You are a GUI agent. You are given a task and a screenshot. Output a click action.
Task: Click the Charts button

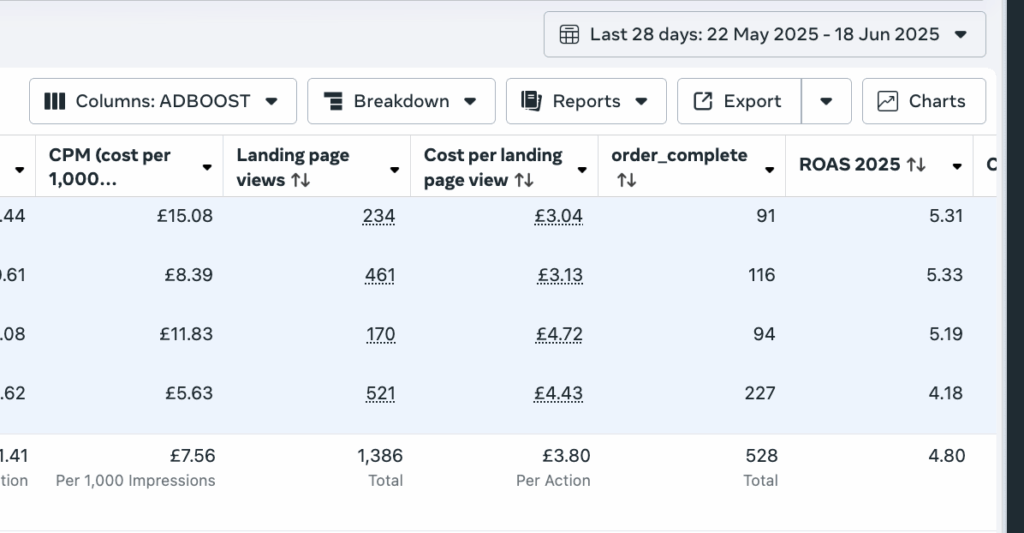click(923, 101)
